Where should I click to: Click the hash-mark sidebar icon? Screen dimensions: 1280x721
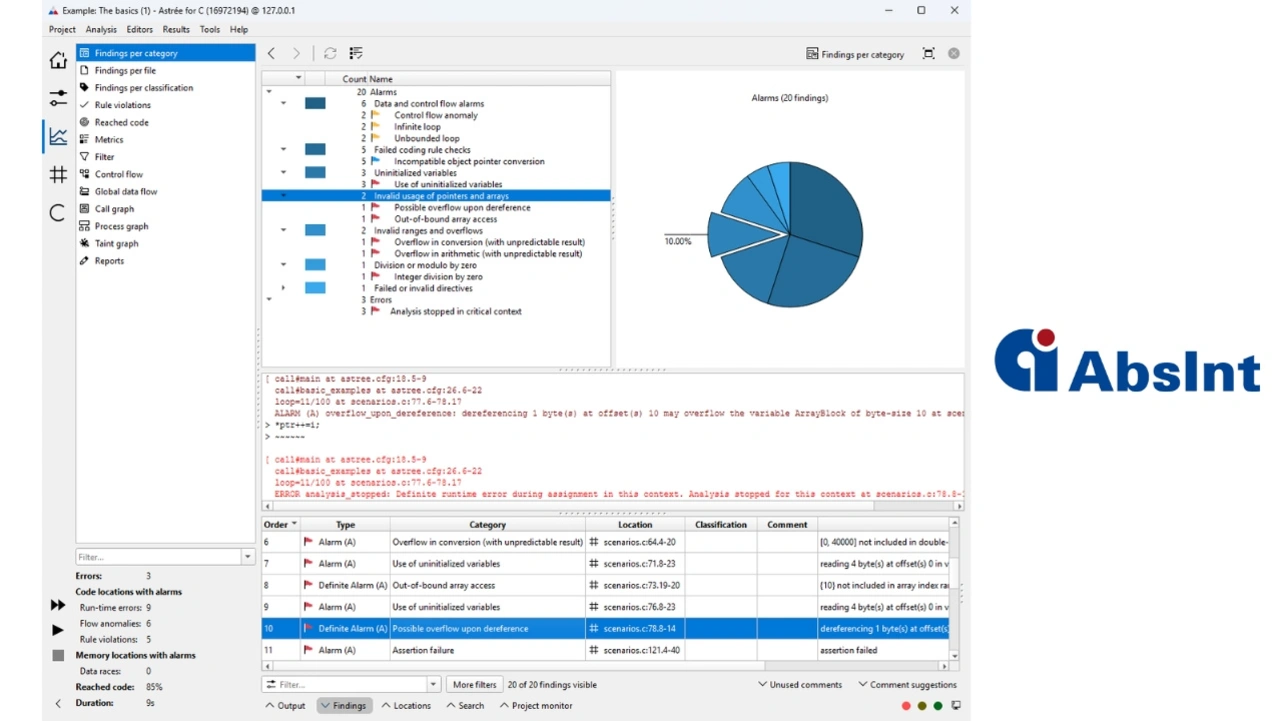pyautogui.click(x=58, y=175)
